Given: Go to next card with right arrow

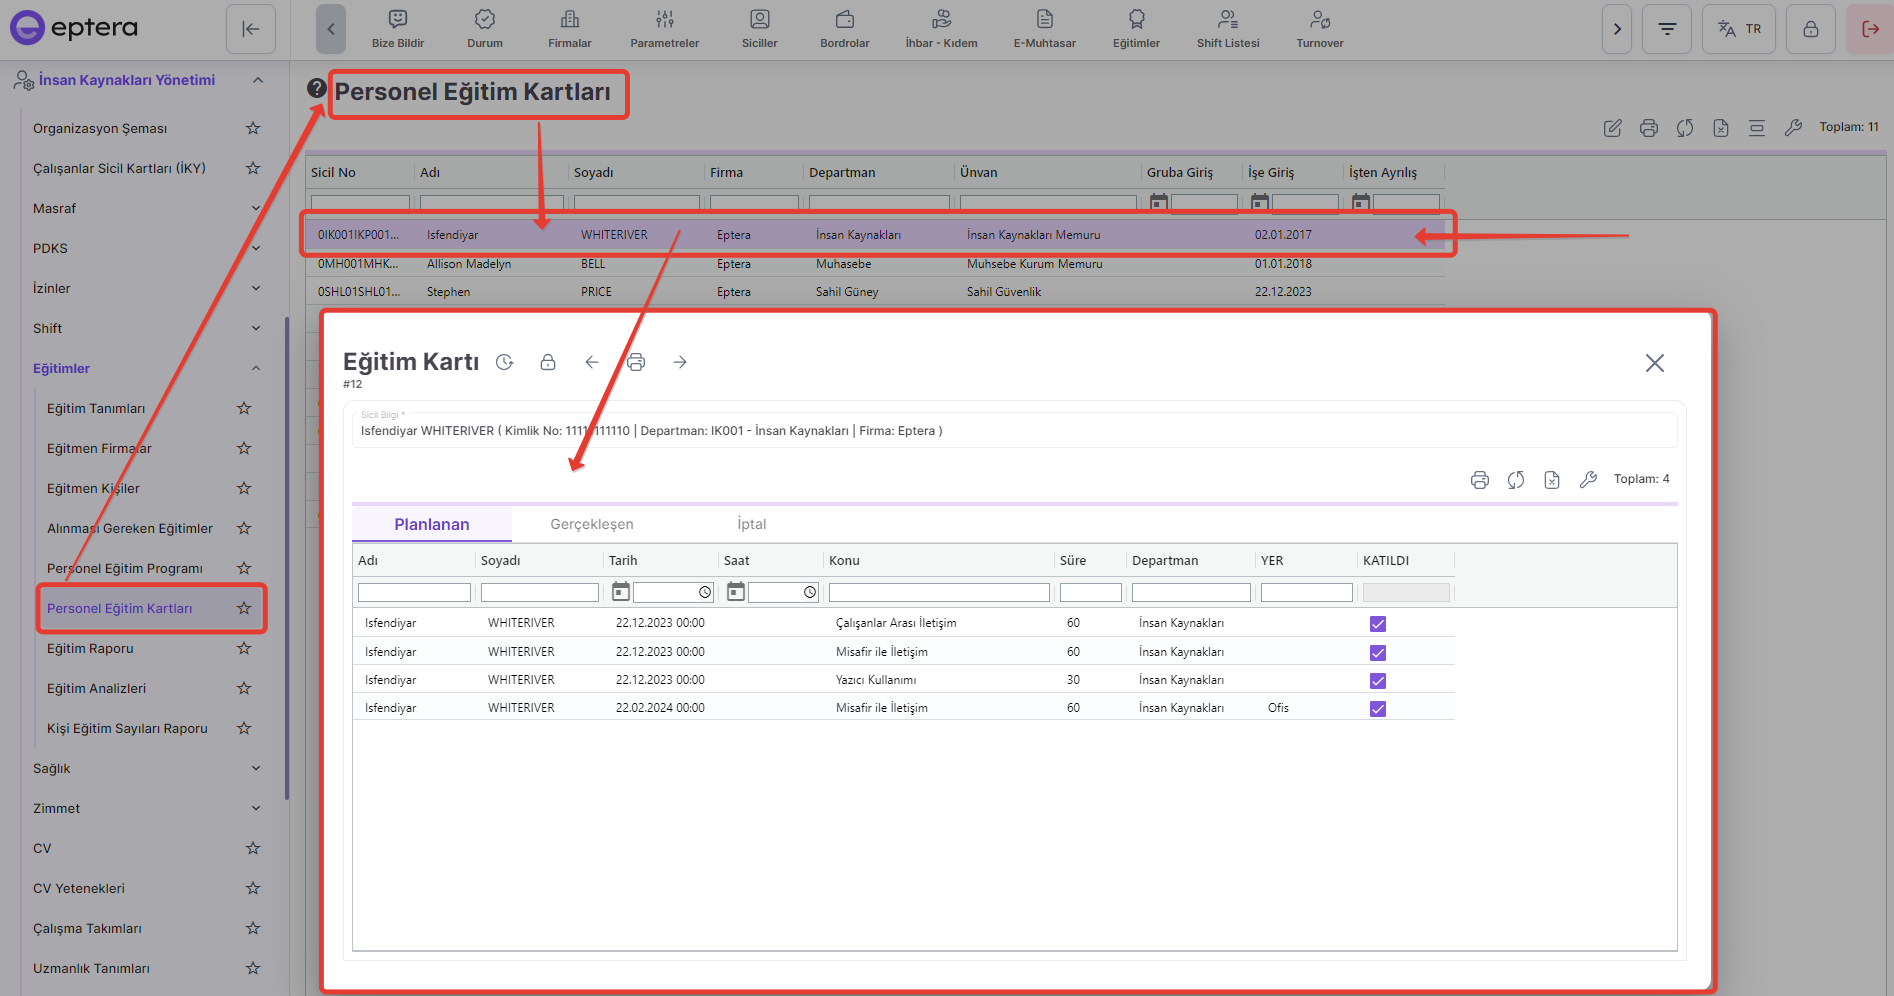Looking at the screenshot, I should (x=680, y=362).
